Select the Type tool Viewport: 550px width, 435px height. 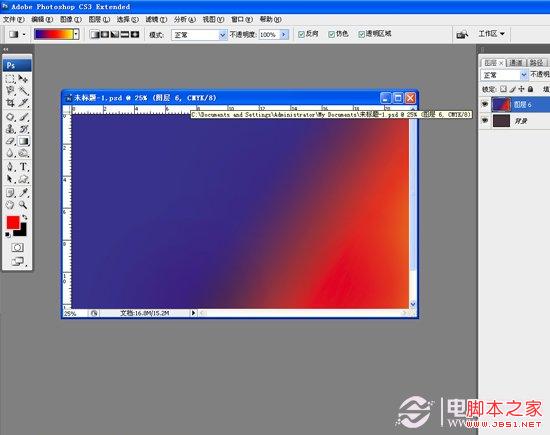[23, 167]
